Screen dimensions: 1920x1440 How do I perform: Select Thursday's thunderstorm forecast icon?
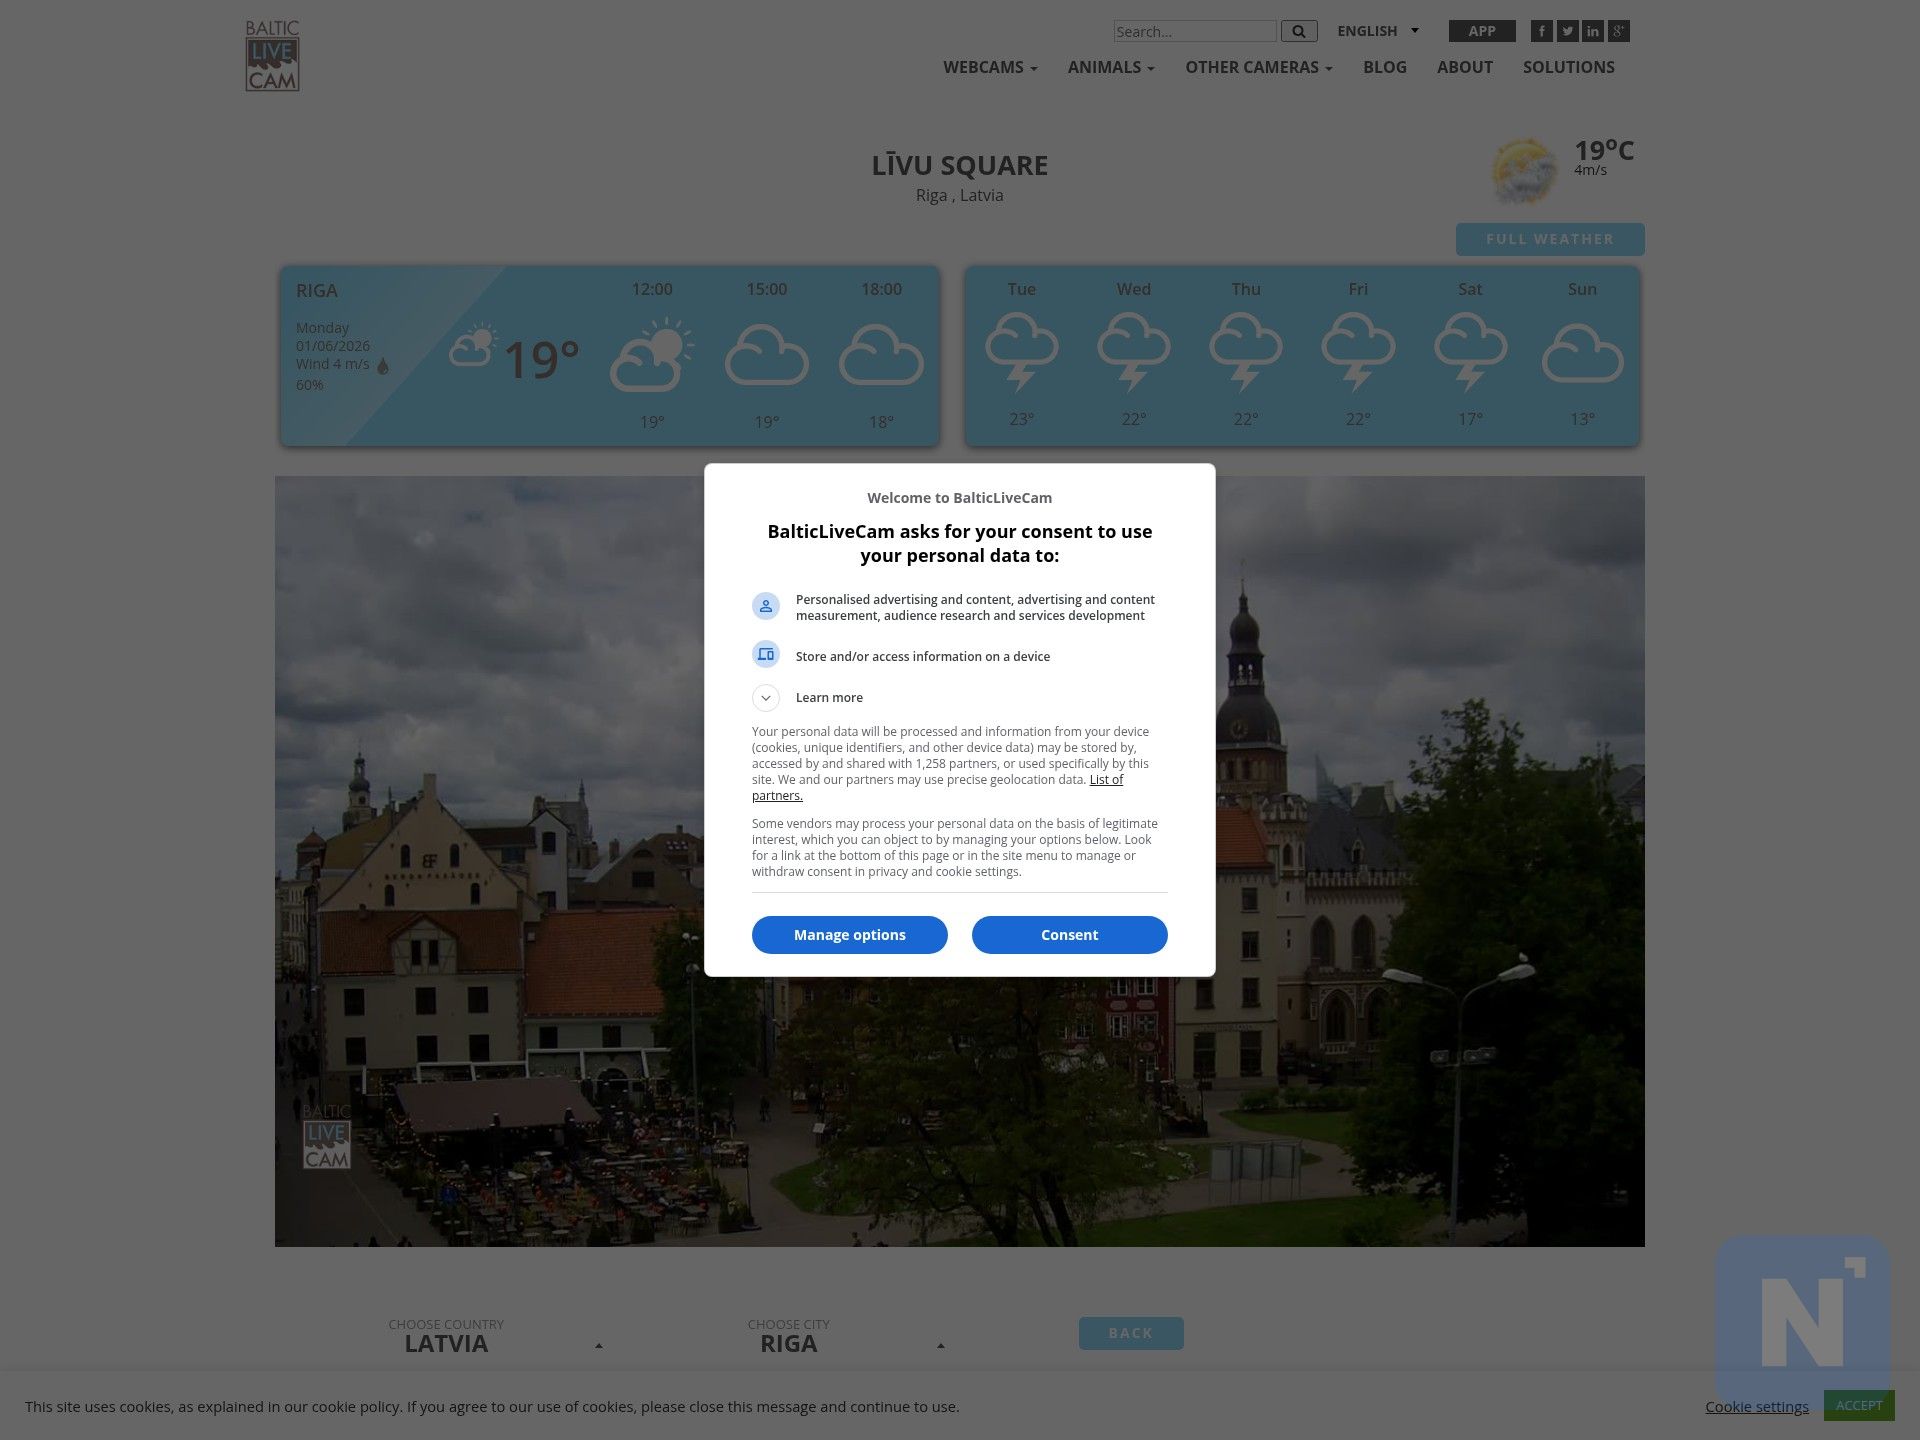(x=1246, y=352)
